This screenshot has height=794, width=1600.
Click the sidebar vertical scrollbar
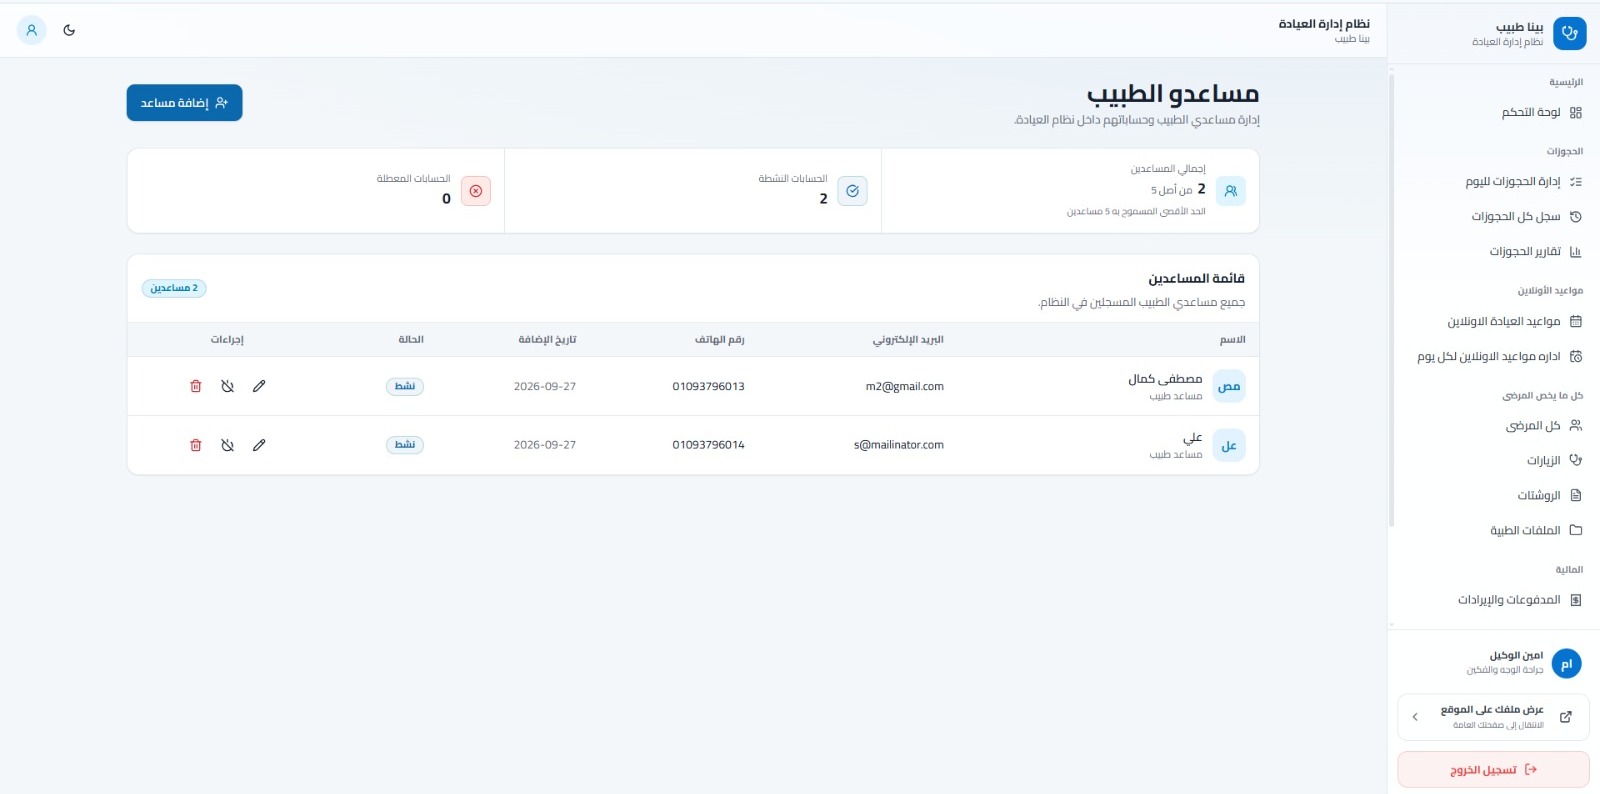coord(1392,300)
